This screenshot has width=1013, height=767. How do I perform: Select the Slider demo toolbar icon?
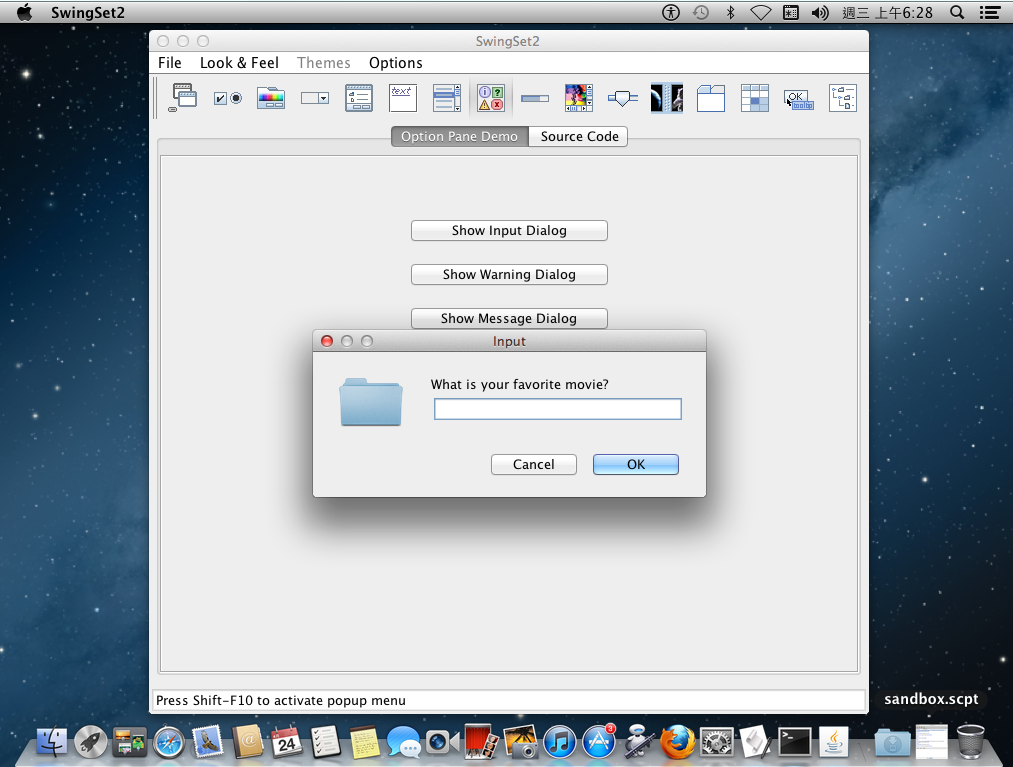pyautogui.click(x=623, y=97)
